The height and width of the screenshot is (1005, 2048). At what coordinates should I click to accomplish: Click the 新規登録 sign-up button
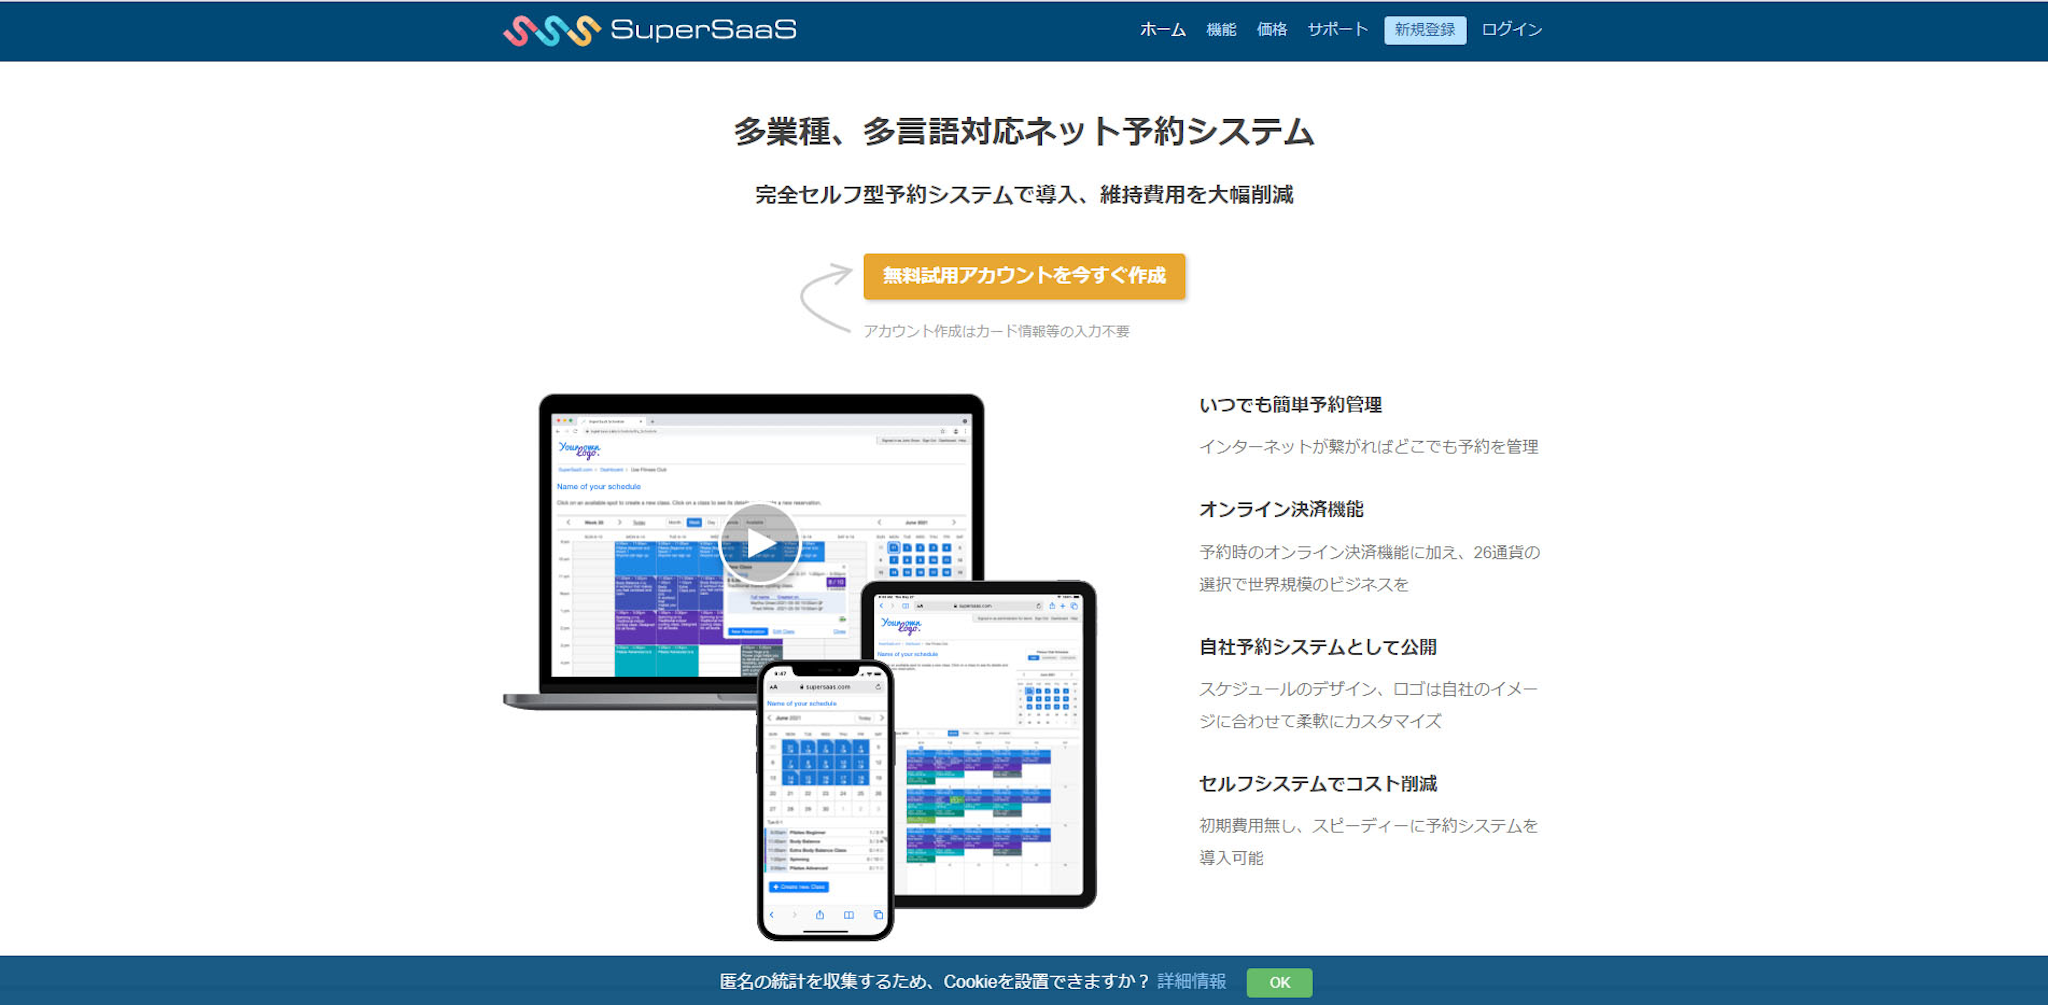1425,30
